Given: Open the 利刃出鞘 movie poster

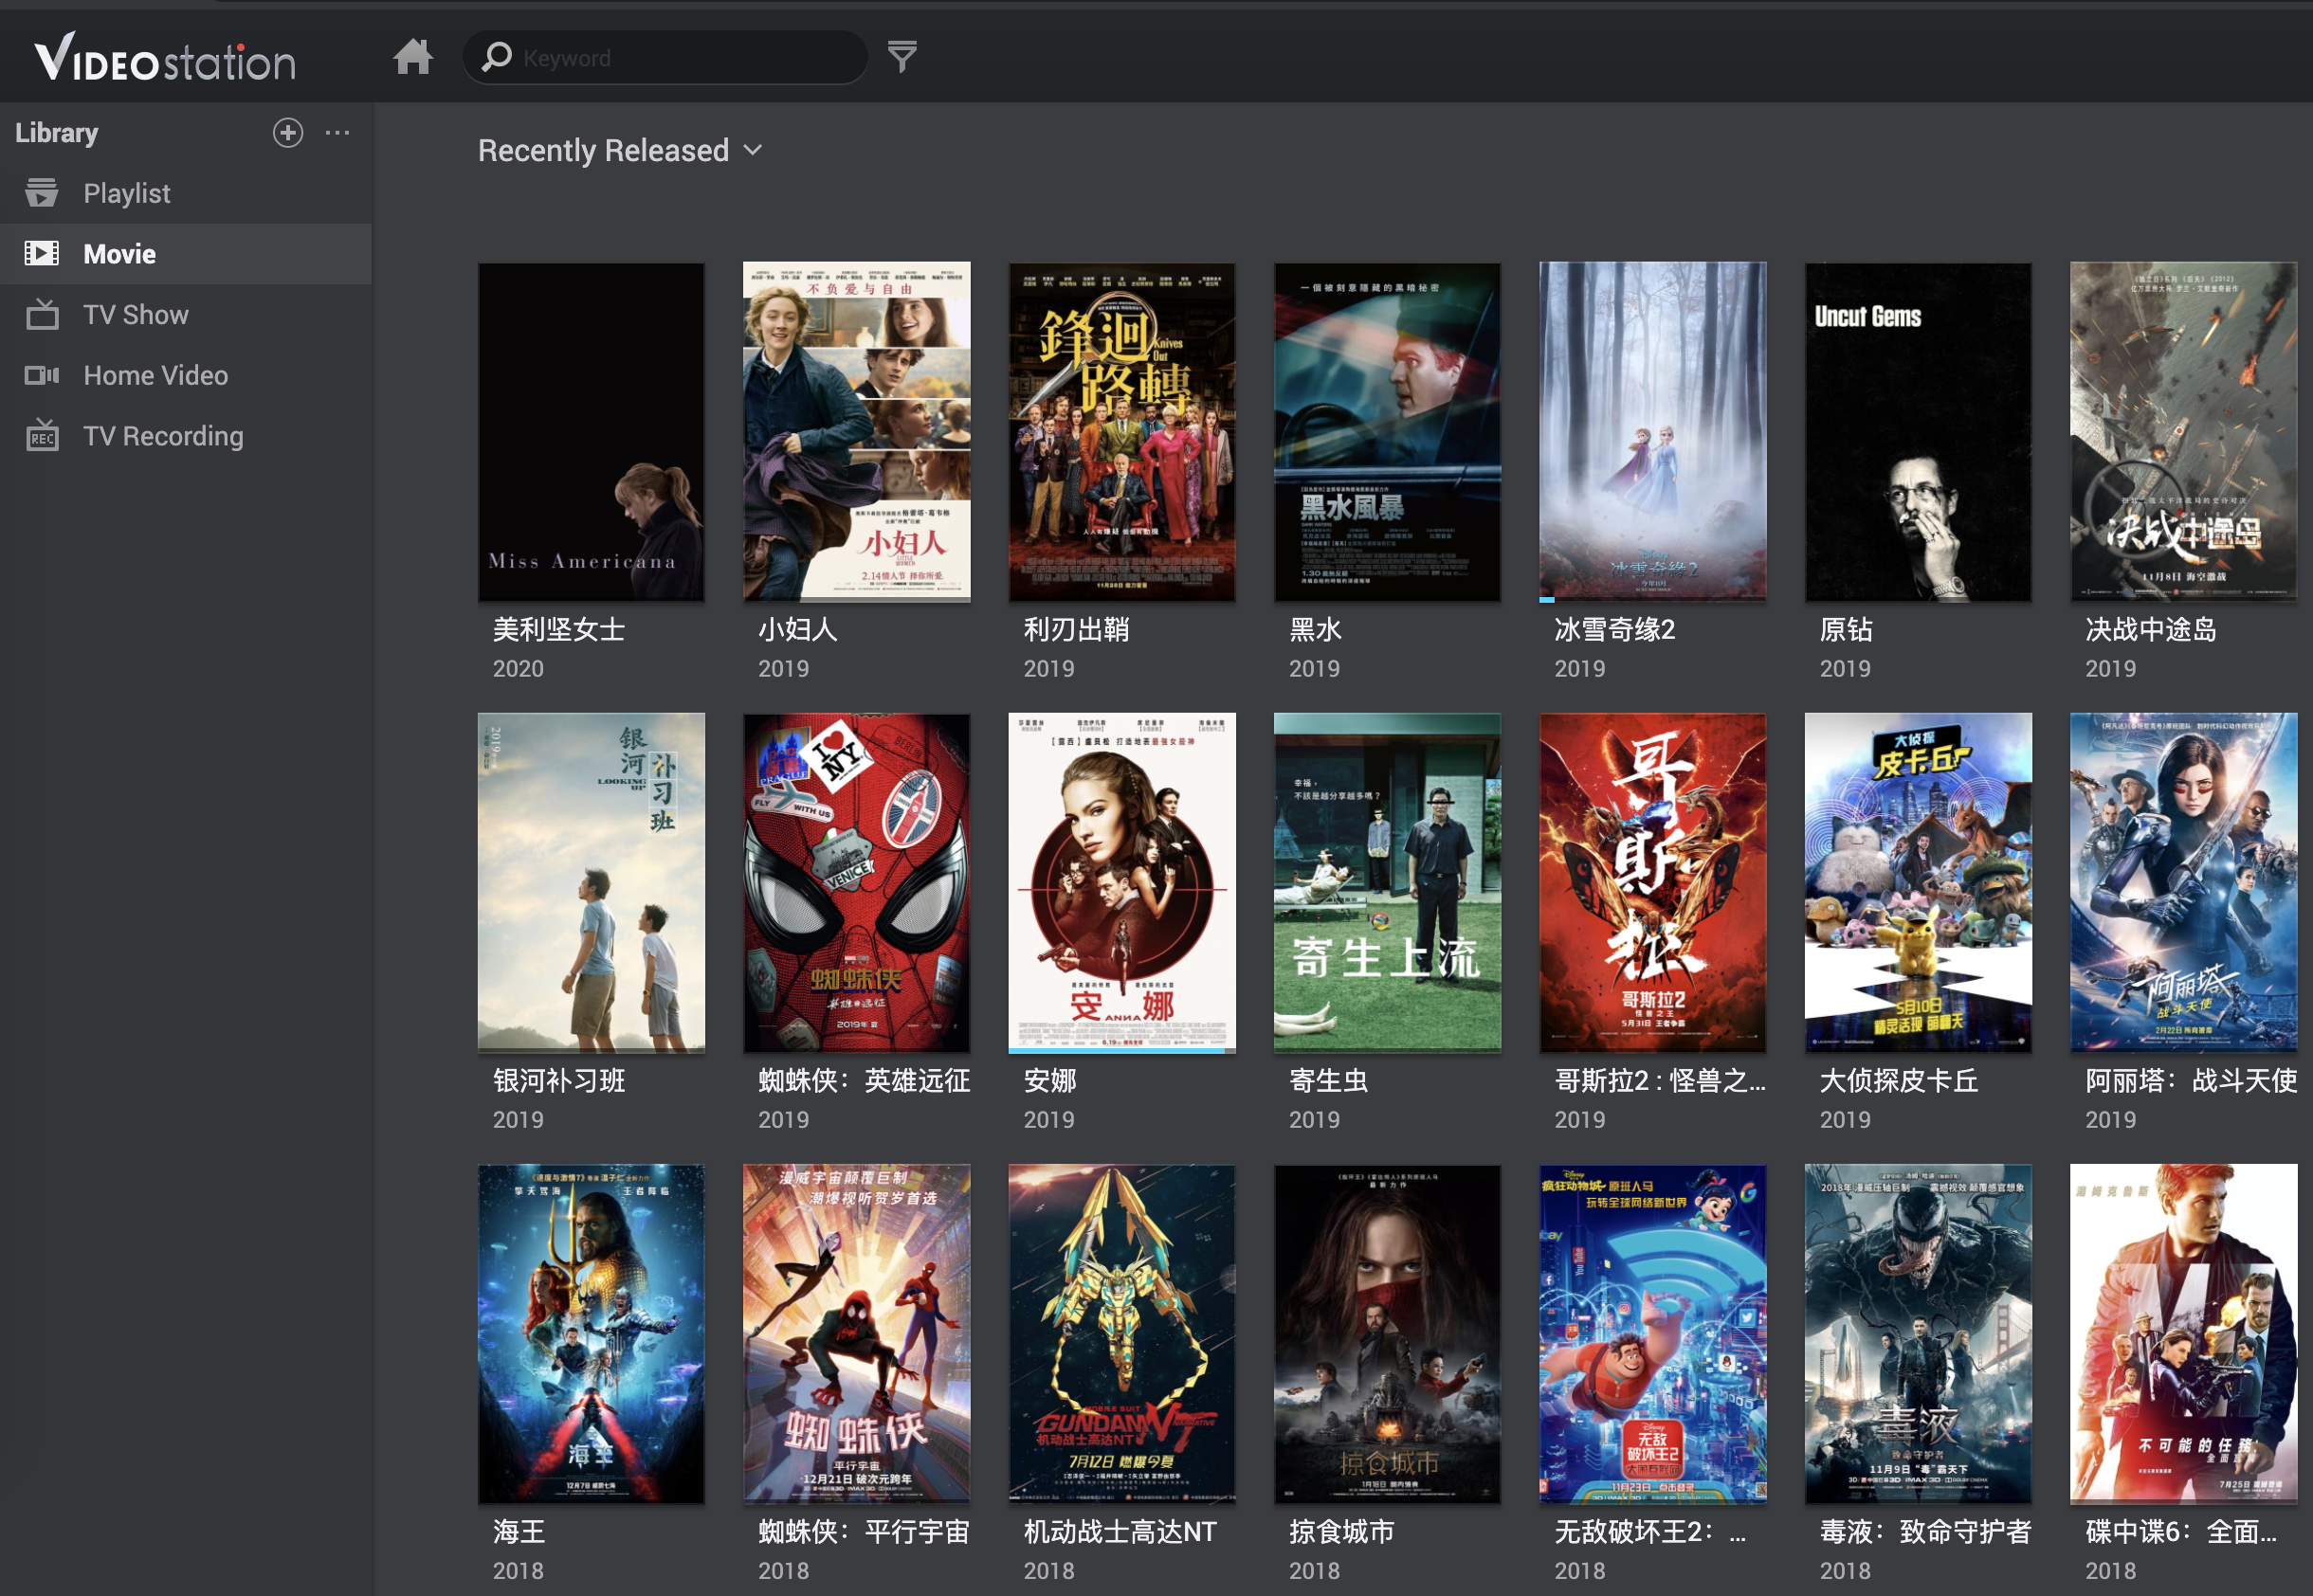Looking at the screenshot, I should click(x=1122, y=432).
